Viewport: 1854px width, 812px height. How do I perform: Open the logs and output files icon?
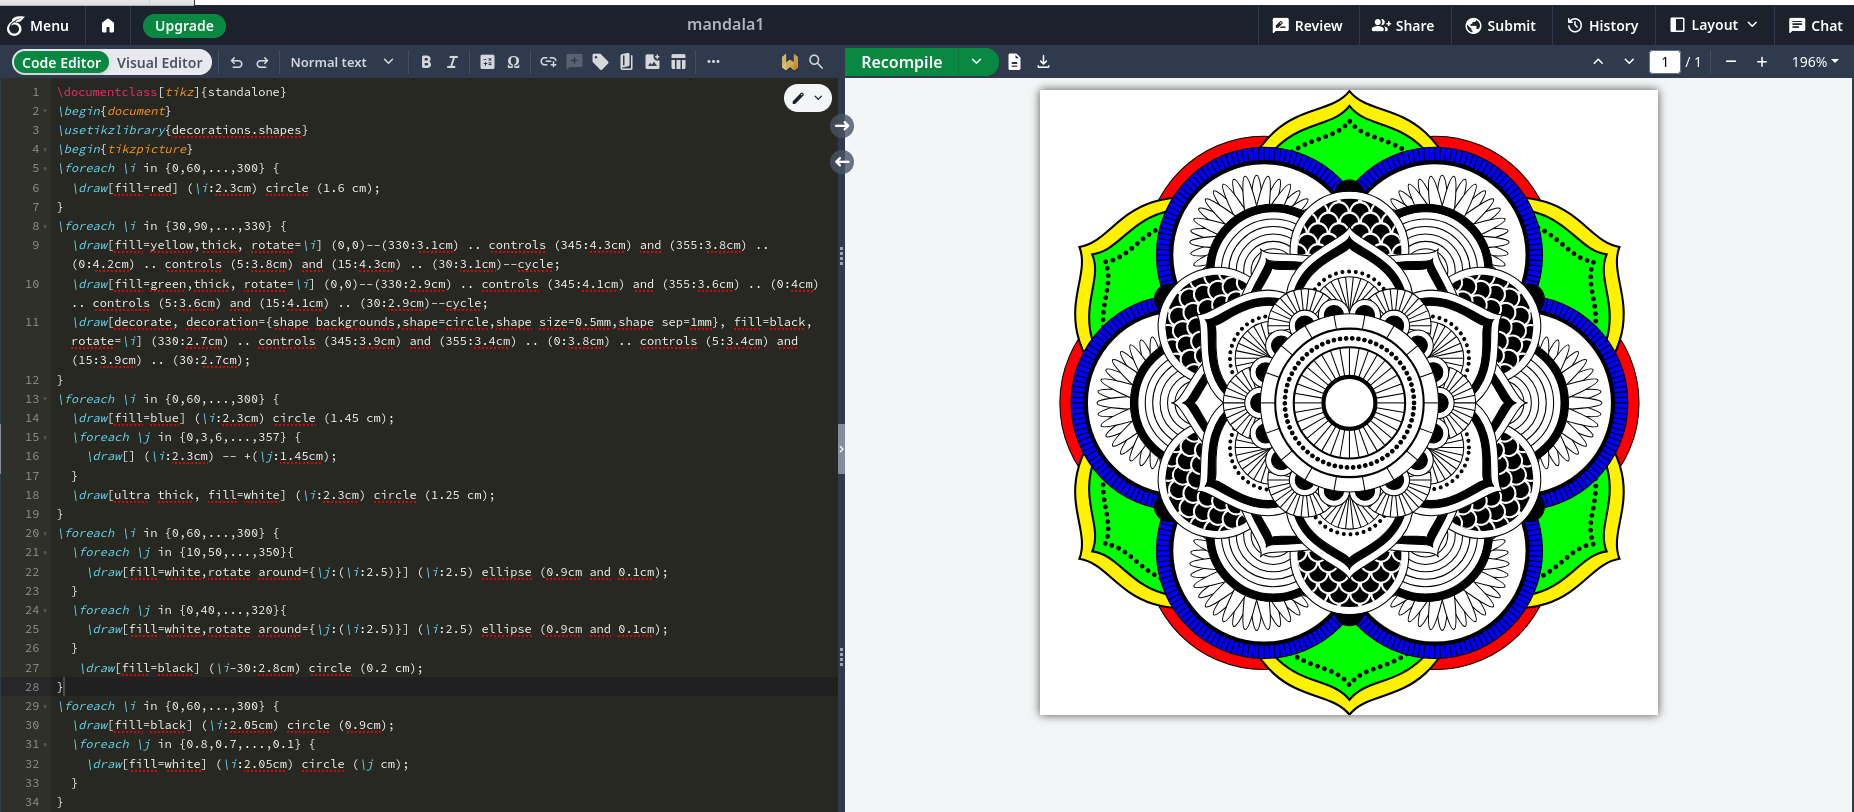pyautogui.click(x=1014, y=62)
